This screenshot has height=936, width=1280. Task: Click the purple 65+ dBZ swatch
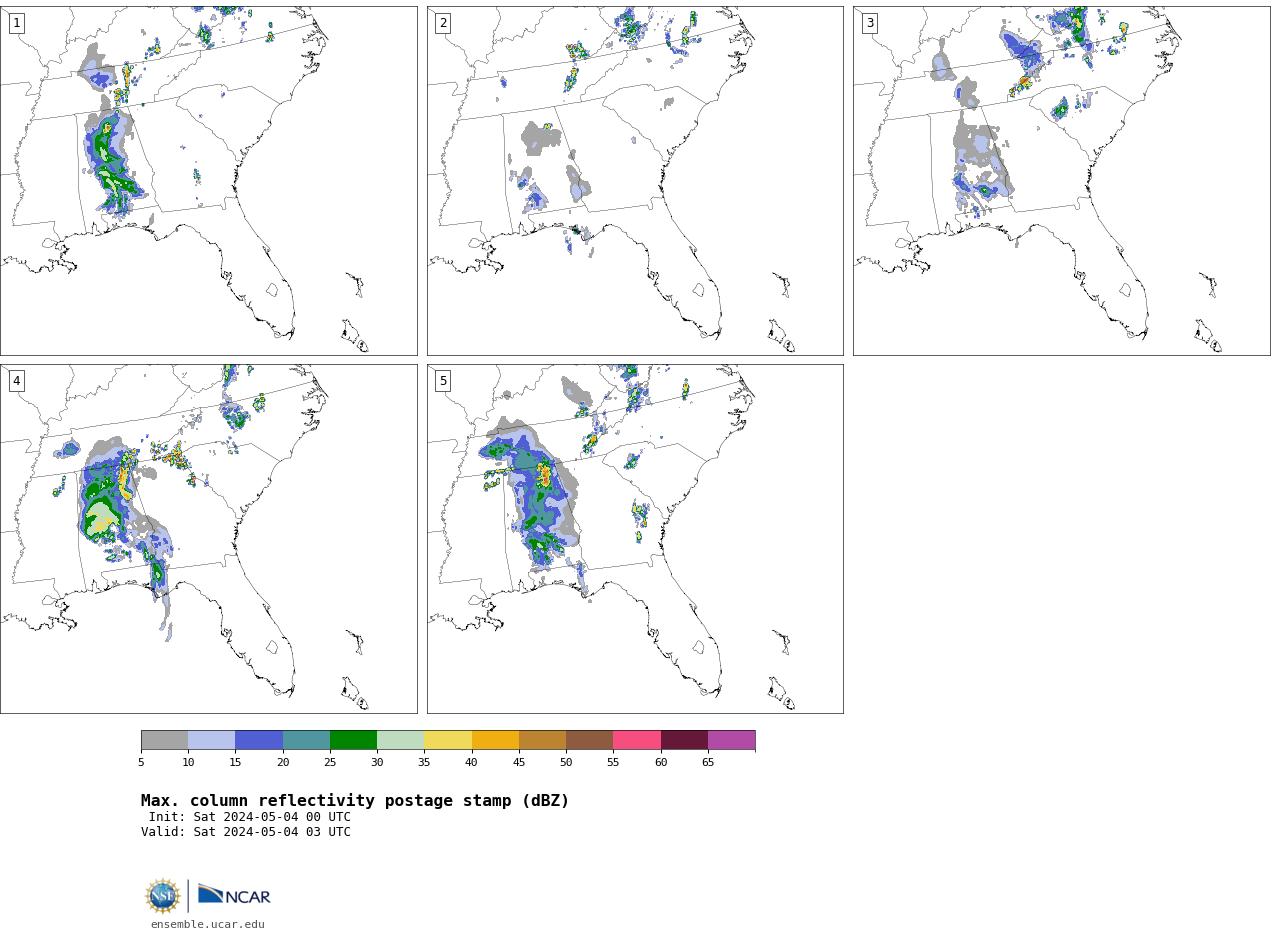click(732, 740)
